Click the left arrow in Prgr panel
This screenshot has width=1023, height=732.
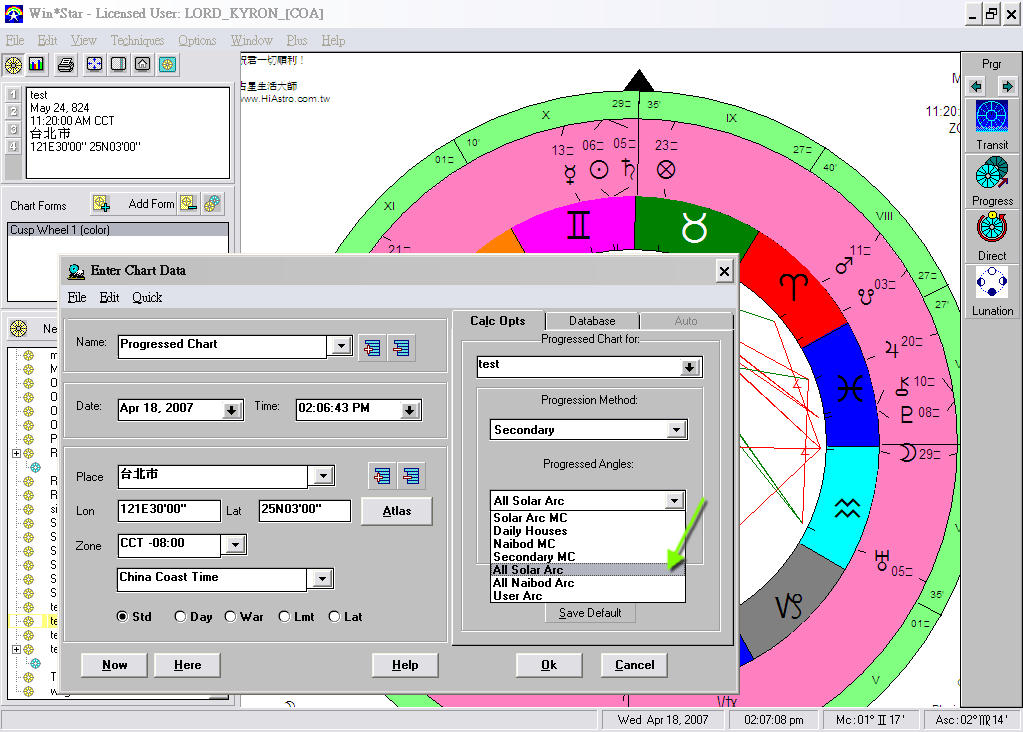pos(977,87)
